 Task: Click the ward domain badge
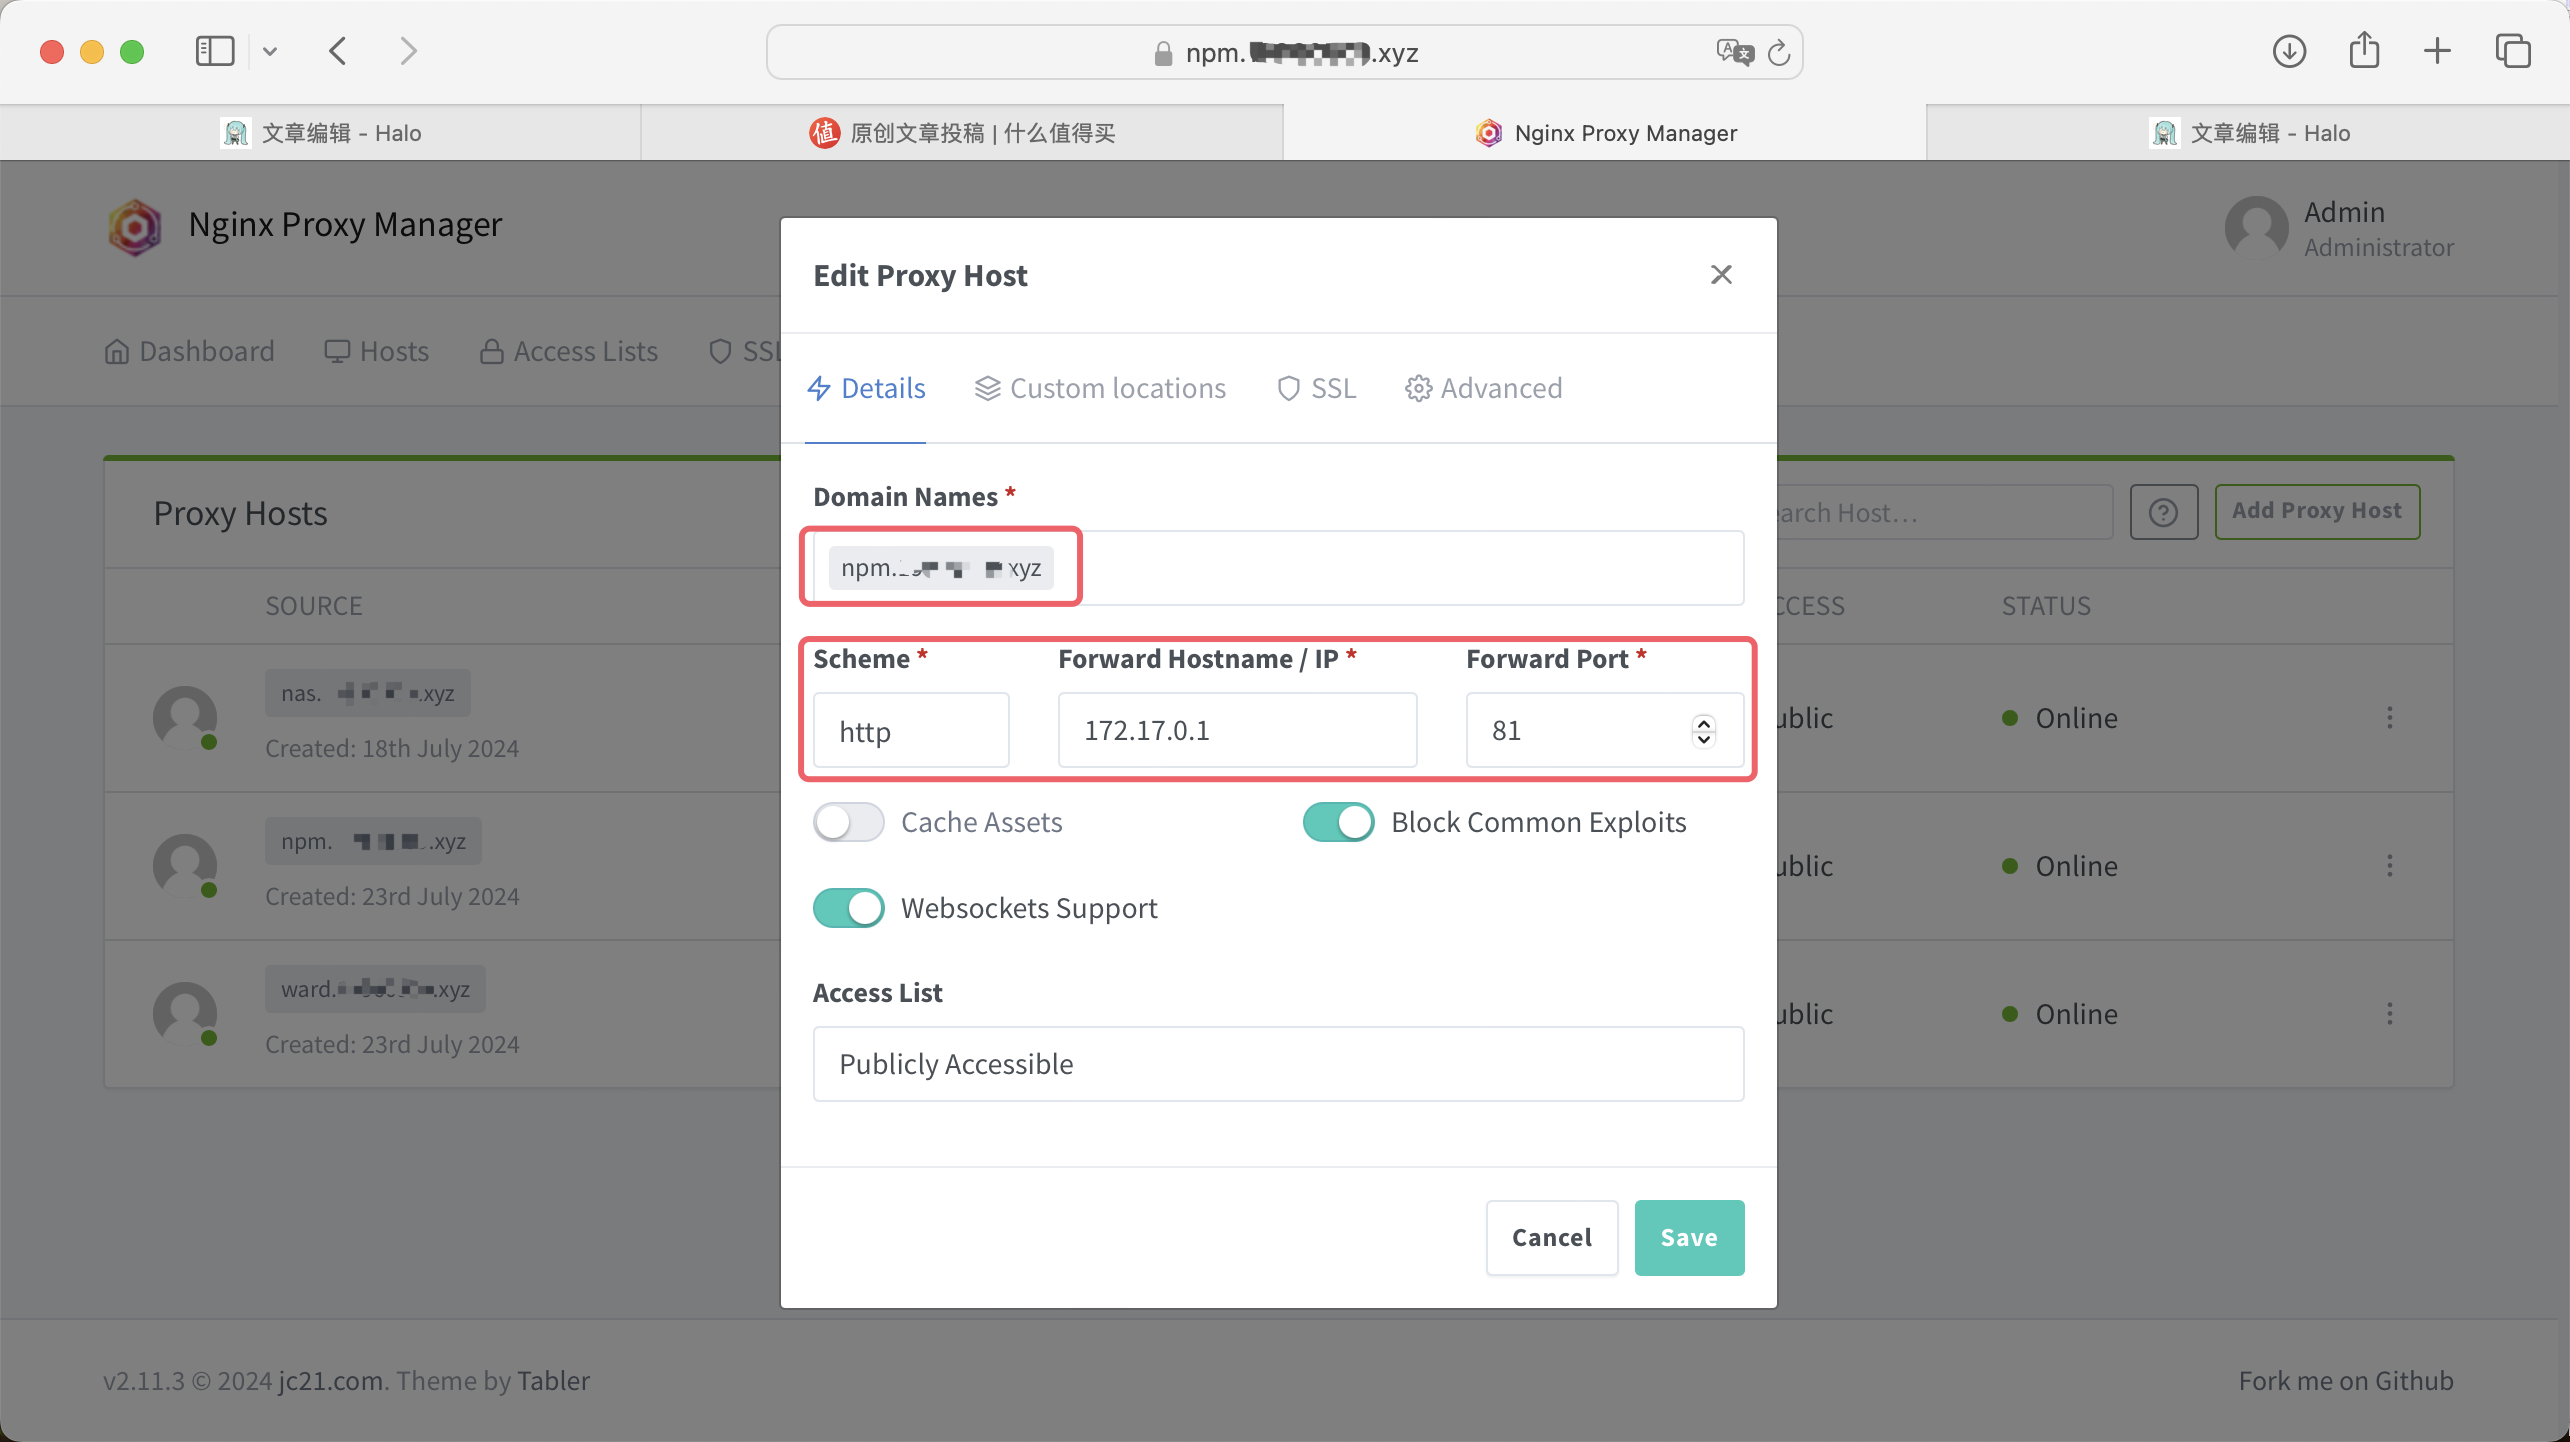coord(375,989)
